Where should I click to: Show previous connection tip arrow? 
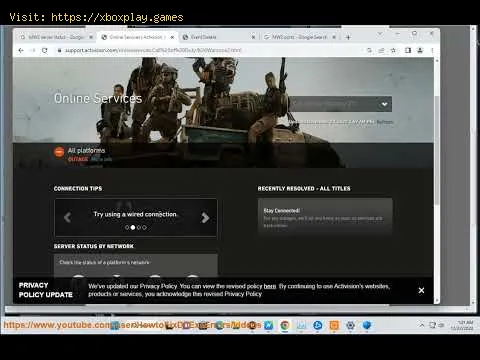(68, 218)
